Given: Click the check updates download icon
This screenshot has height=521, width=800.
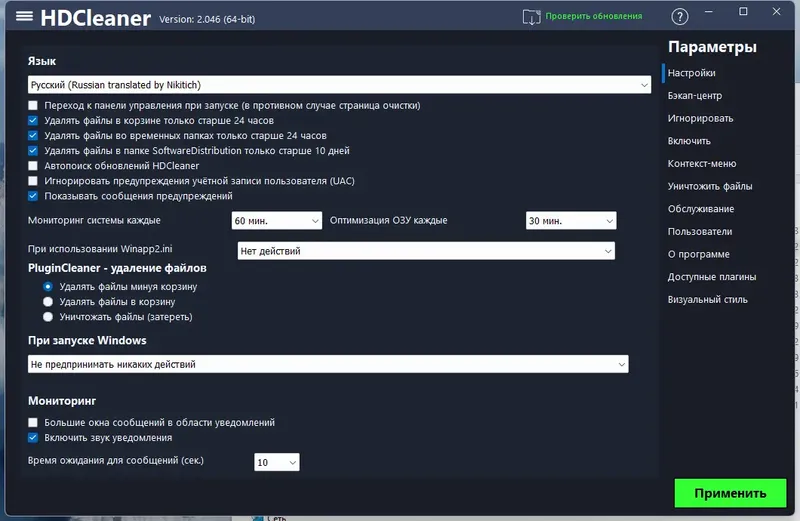Looking at the screenshot, I should 531,17.
